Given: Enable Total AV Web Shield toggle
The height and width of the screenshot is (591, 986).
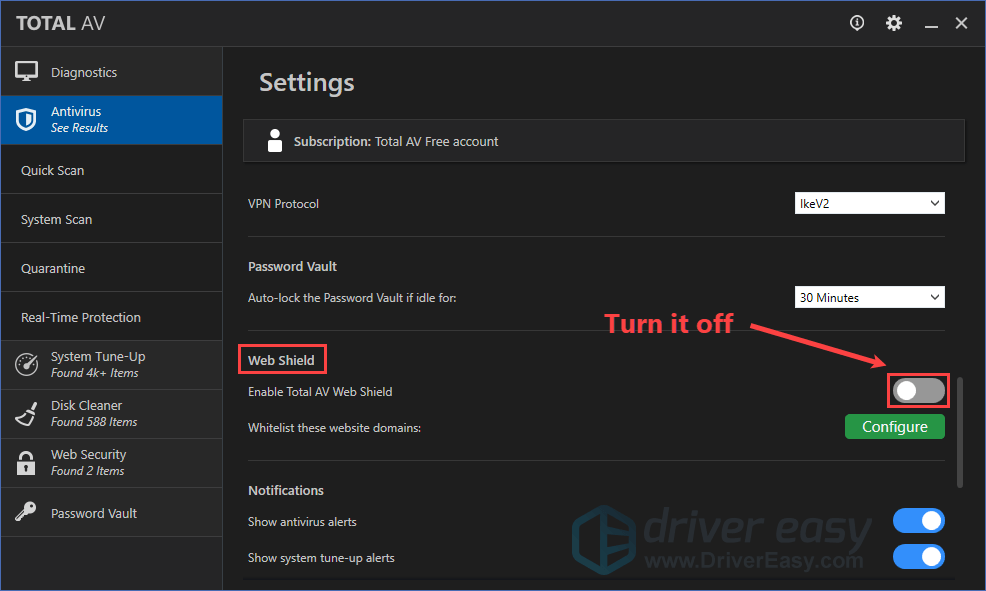Looking at the screenshot, I should [x=918, y=391].
